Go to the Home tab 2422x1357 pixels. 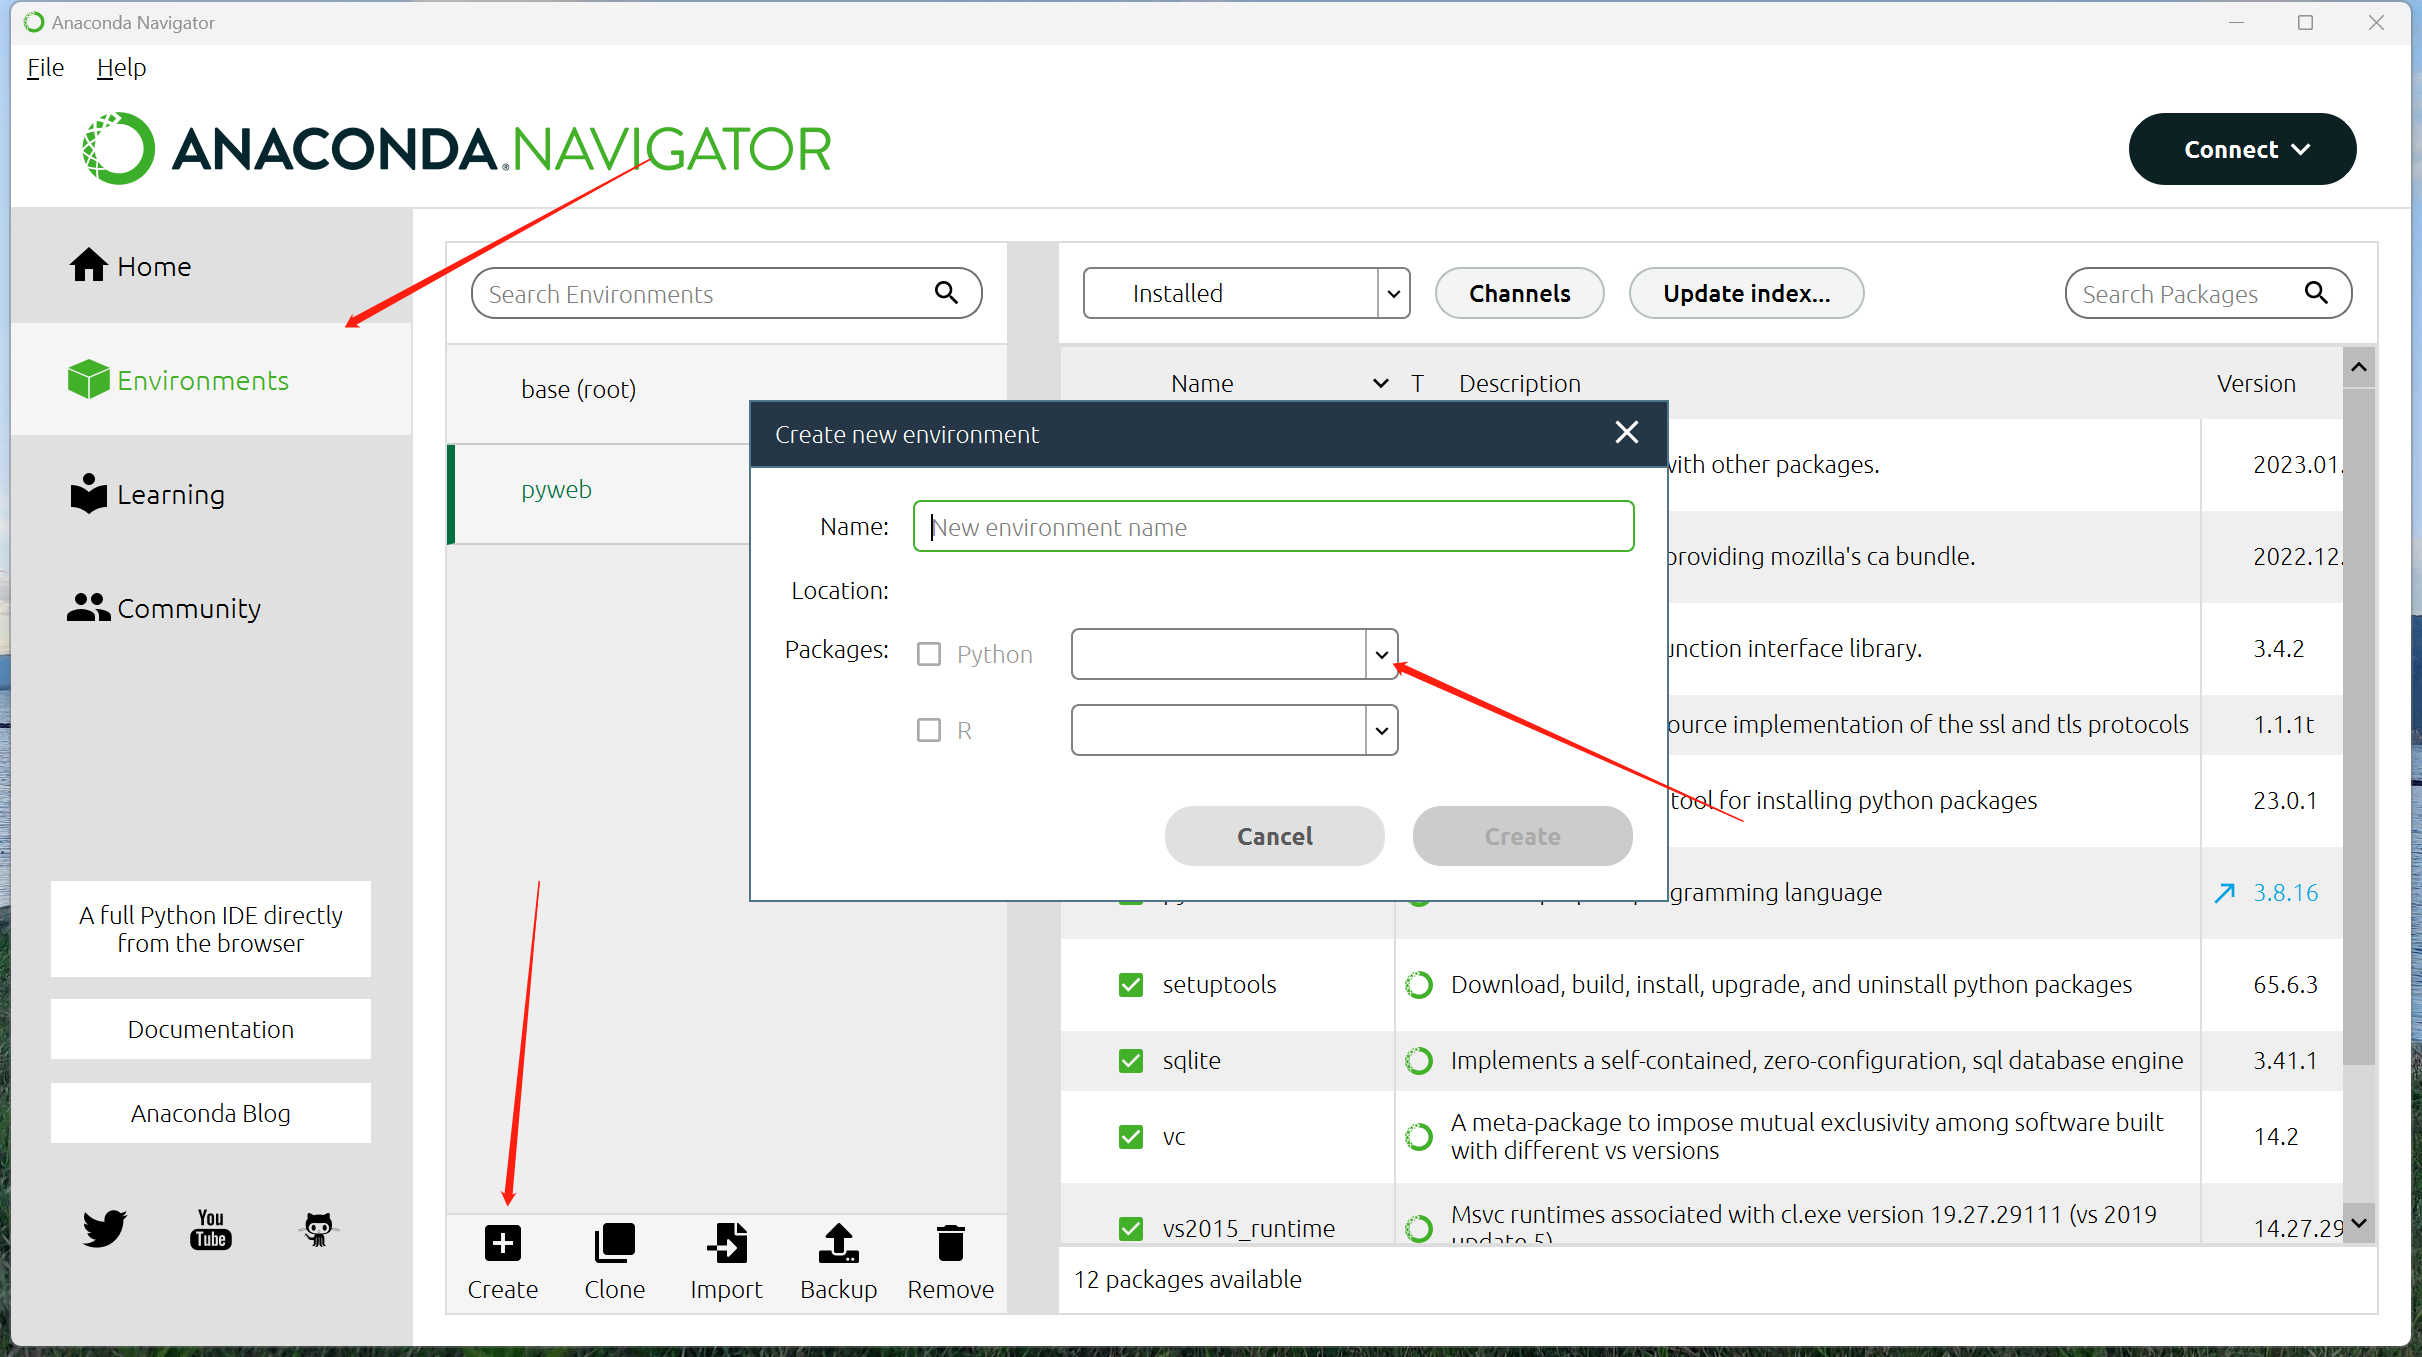coord(211,266)
